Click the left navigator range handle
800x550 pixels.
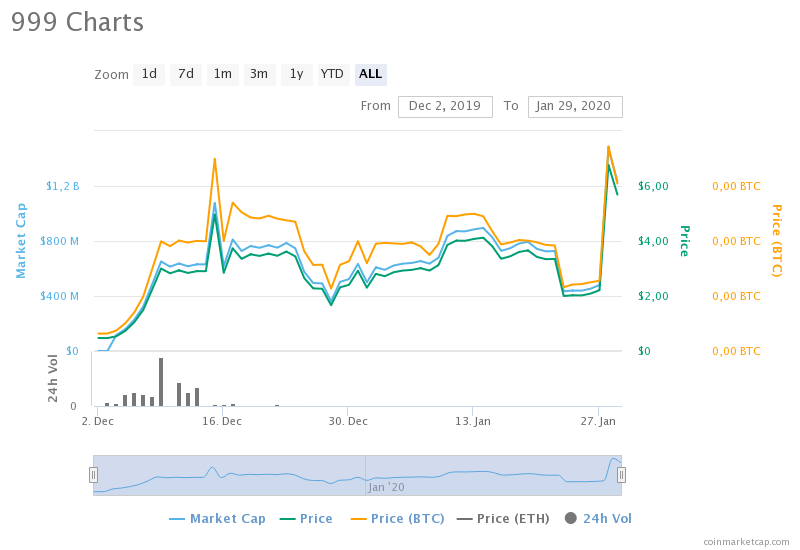pyautogui.click(x=93, y=475)
